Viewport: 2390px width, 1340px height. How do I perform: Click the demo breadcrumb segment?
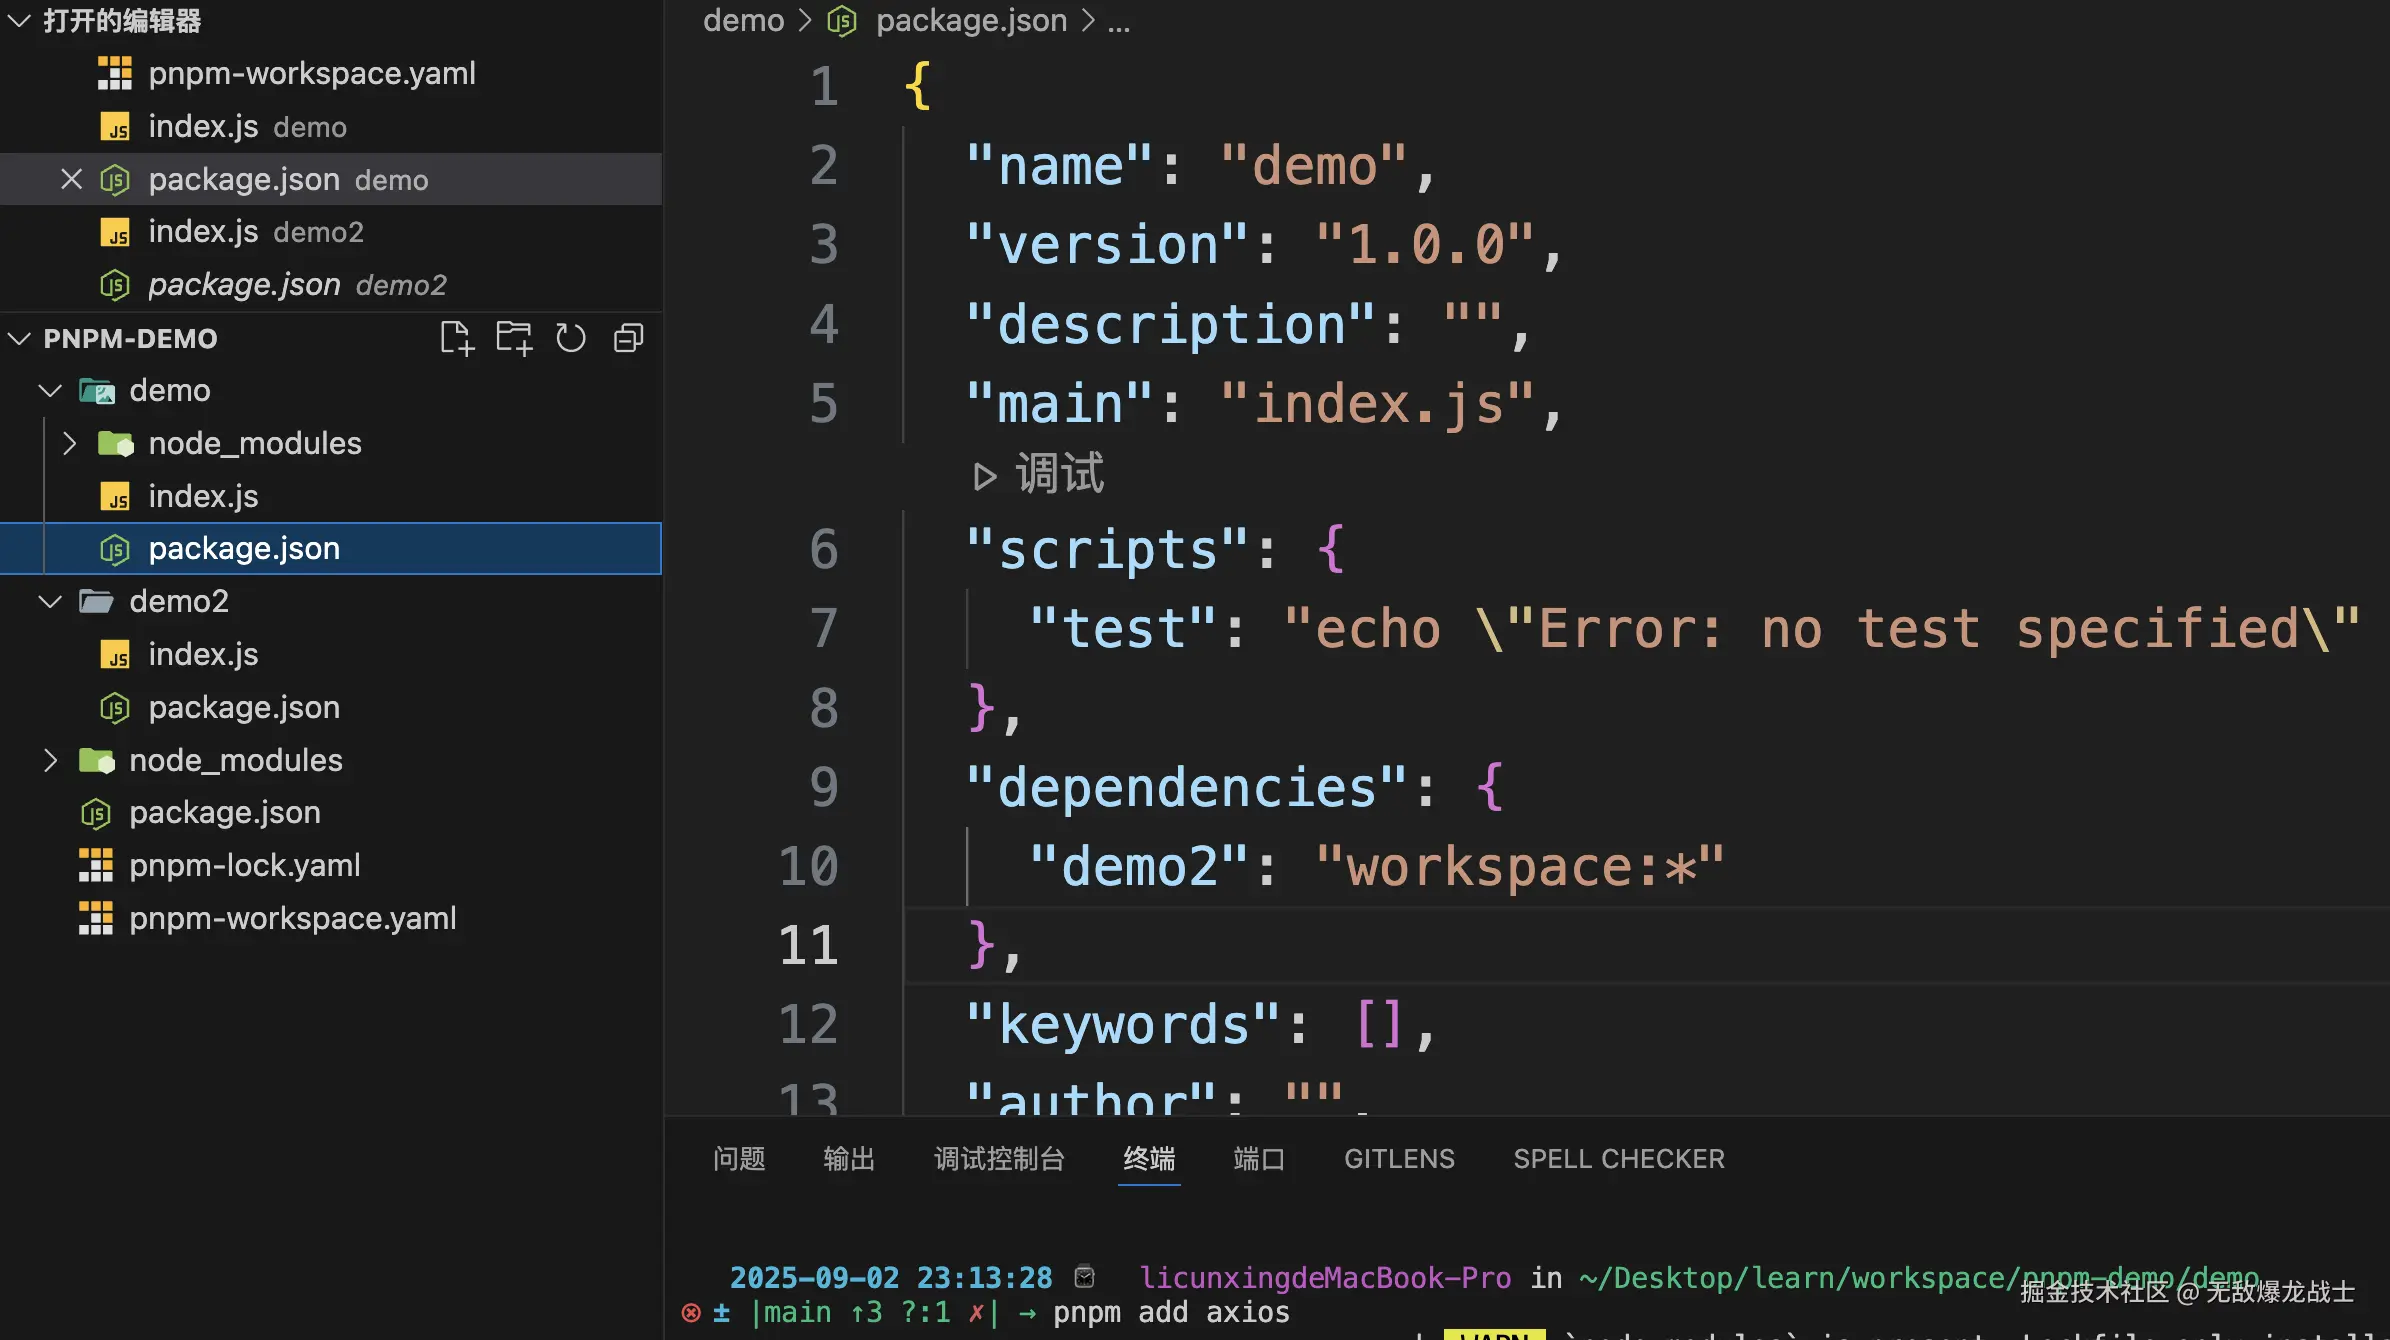pos(743,20)
